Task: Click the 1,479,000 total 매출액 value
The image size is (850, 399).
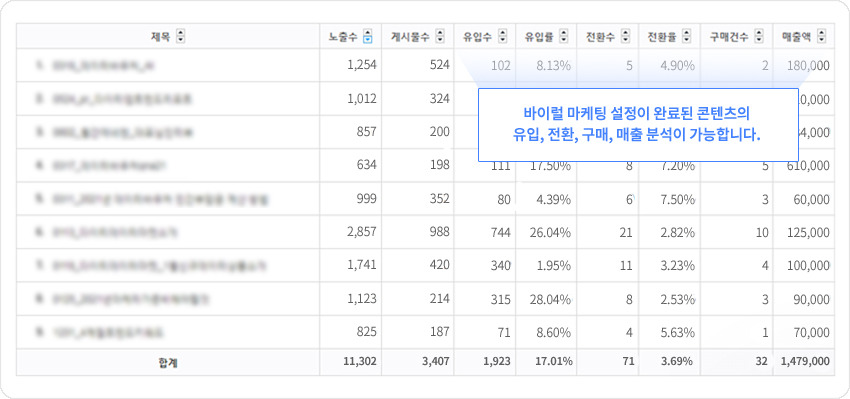Action: pos(804,361)
